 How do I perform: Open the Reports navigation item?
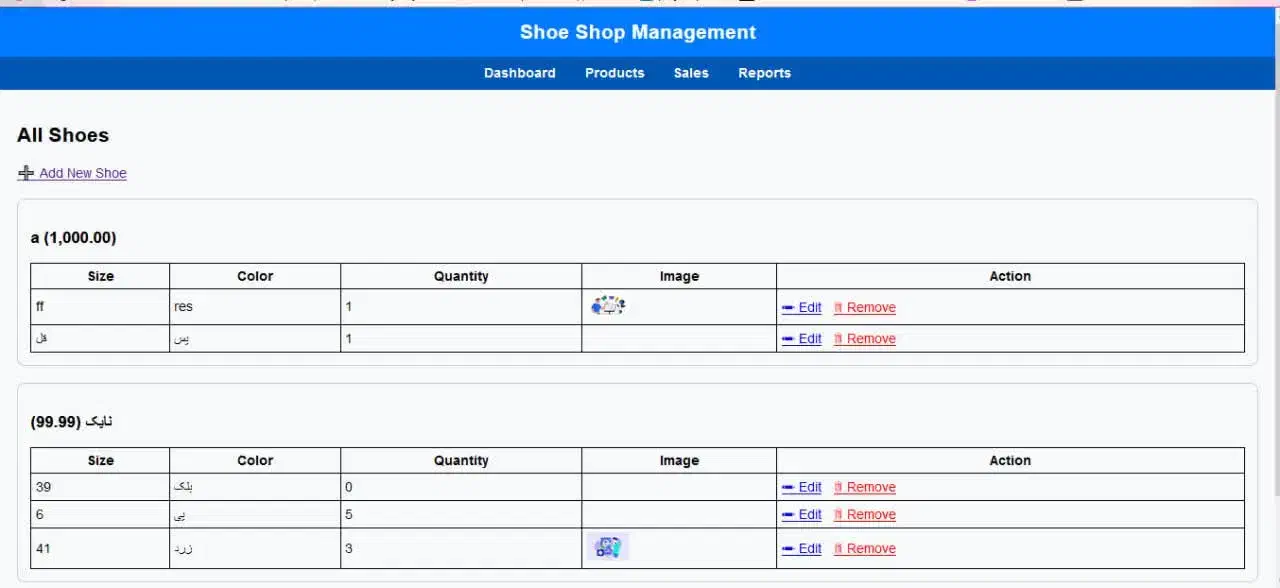pos(764,73)
